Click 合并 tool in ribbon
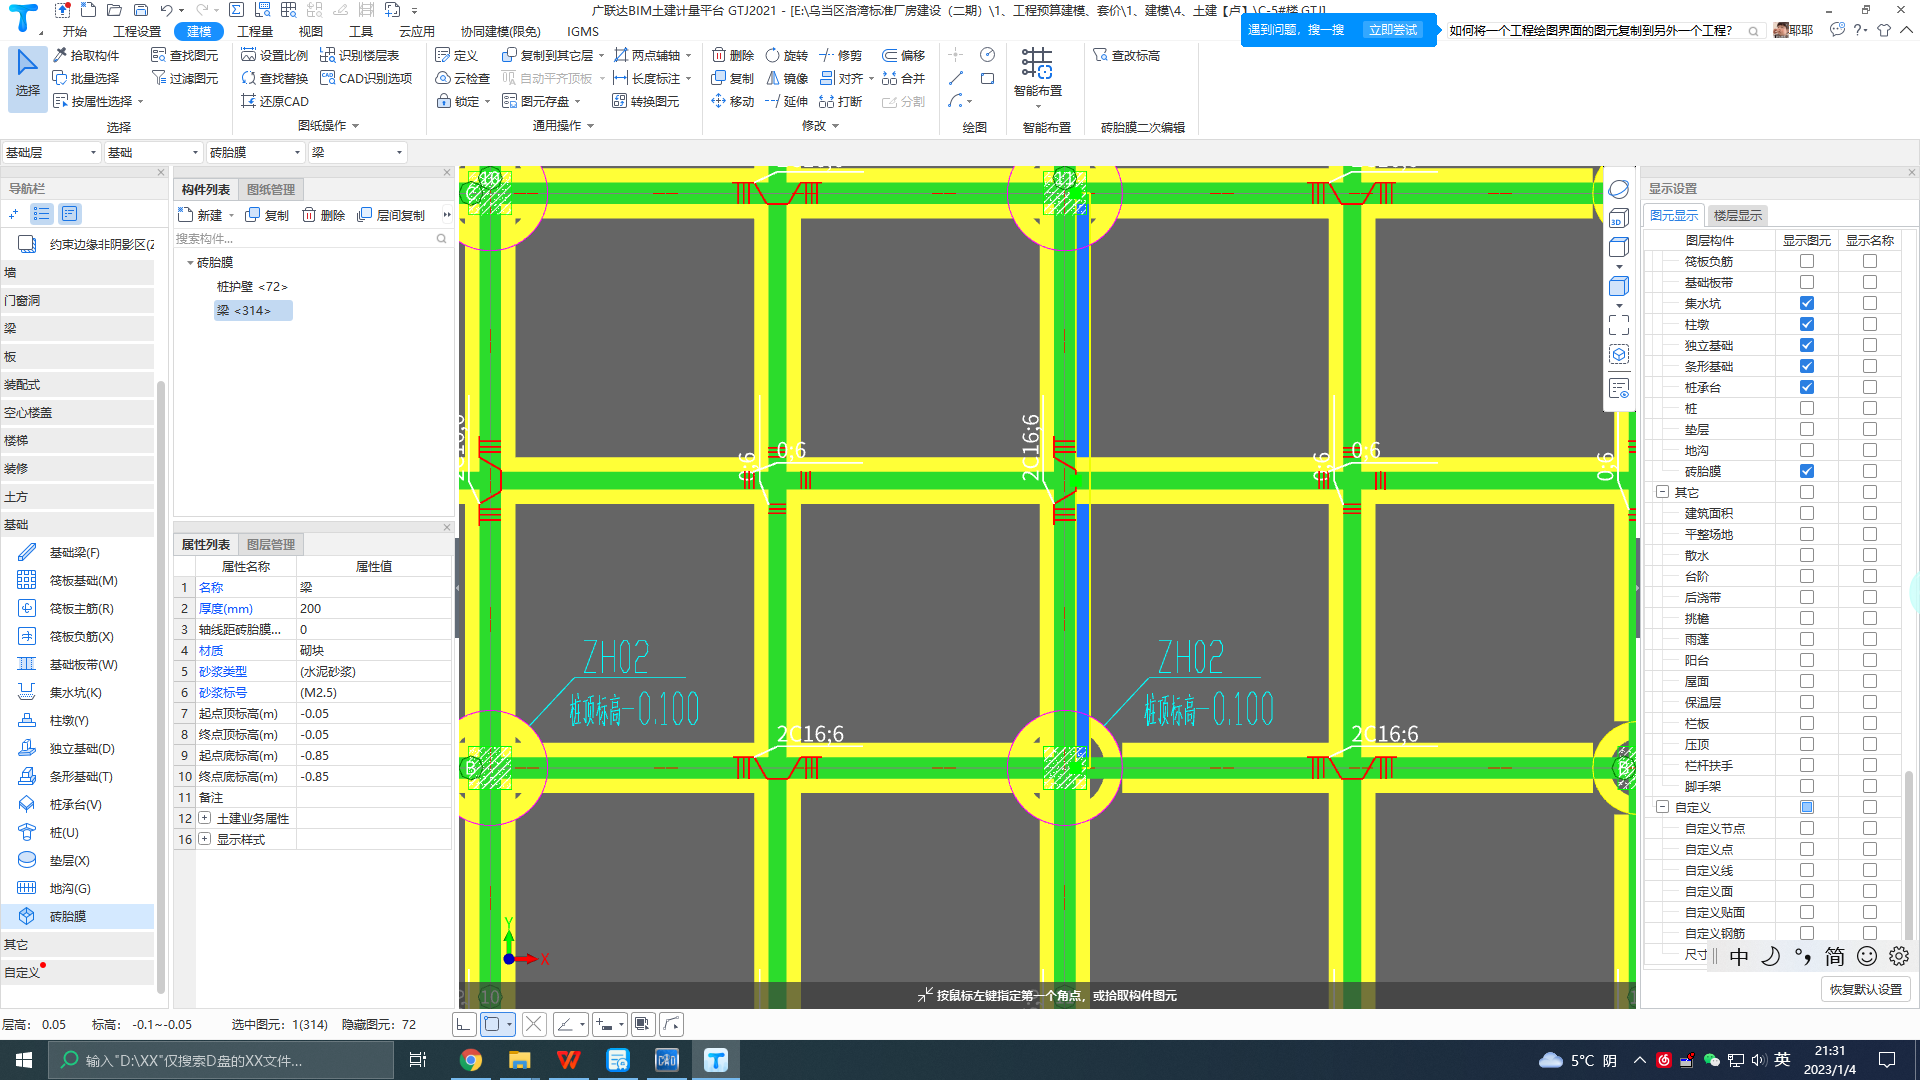1920x1080 pixels. tap(903, 78)
